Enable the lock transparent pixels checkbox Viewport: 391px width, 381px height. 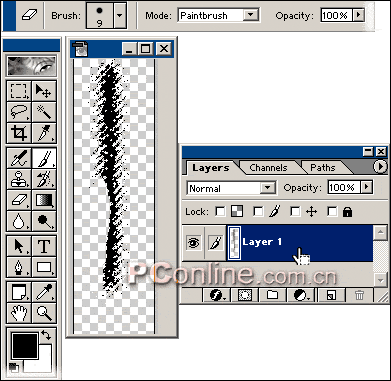tap(220, 211)
